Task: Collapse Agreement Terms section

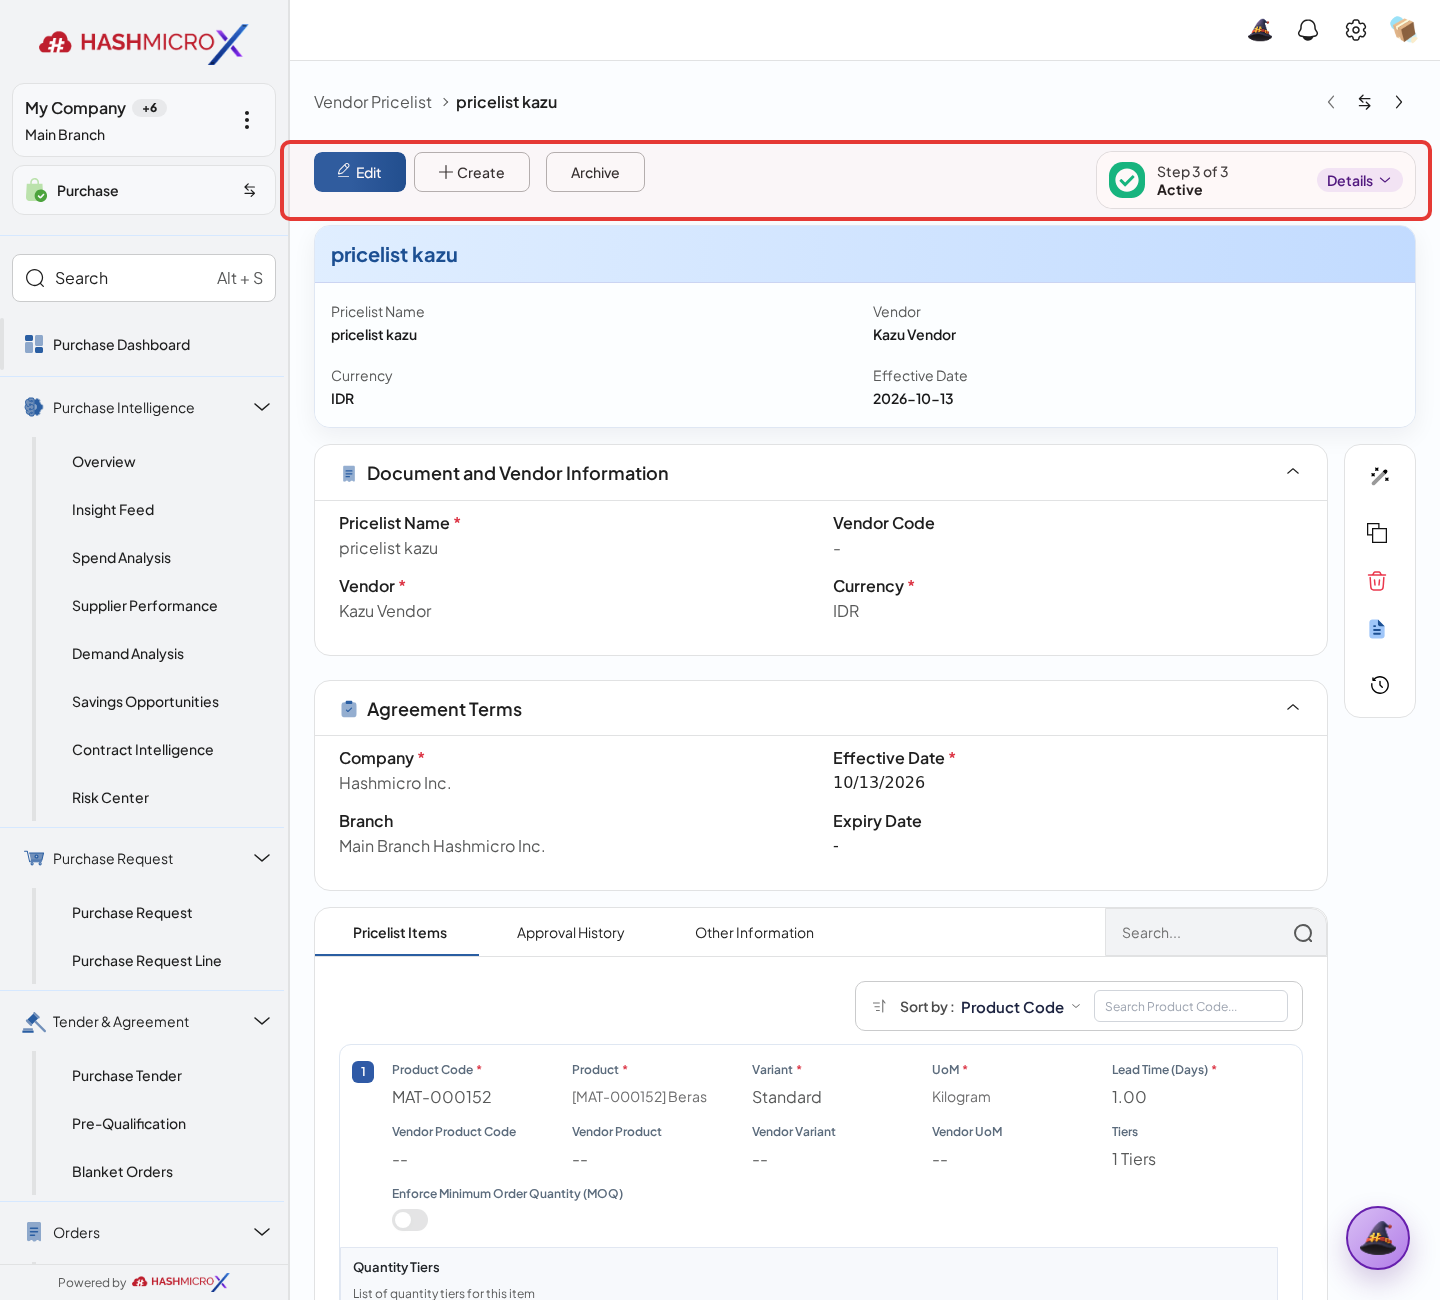Action: click(1293, 708)
